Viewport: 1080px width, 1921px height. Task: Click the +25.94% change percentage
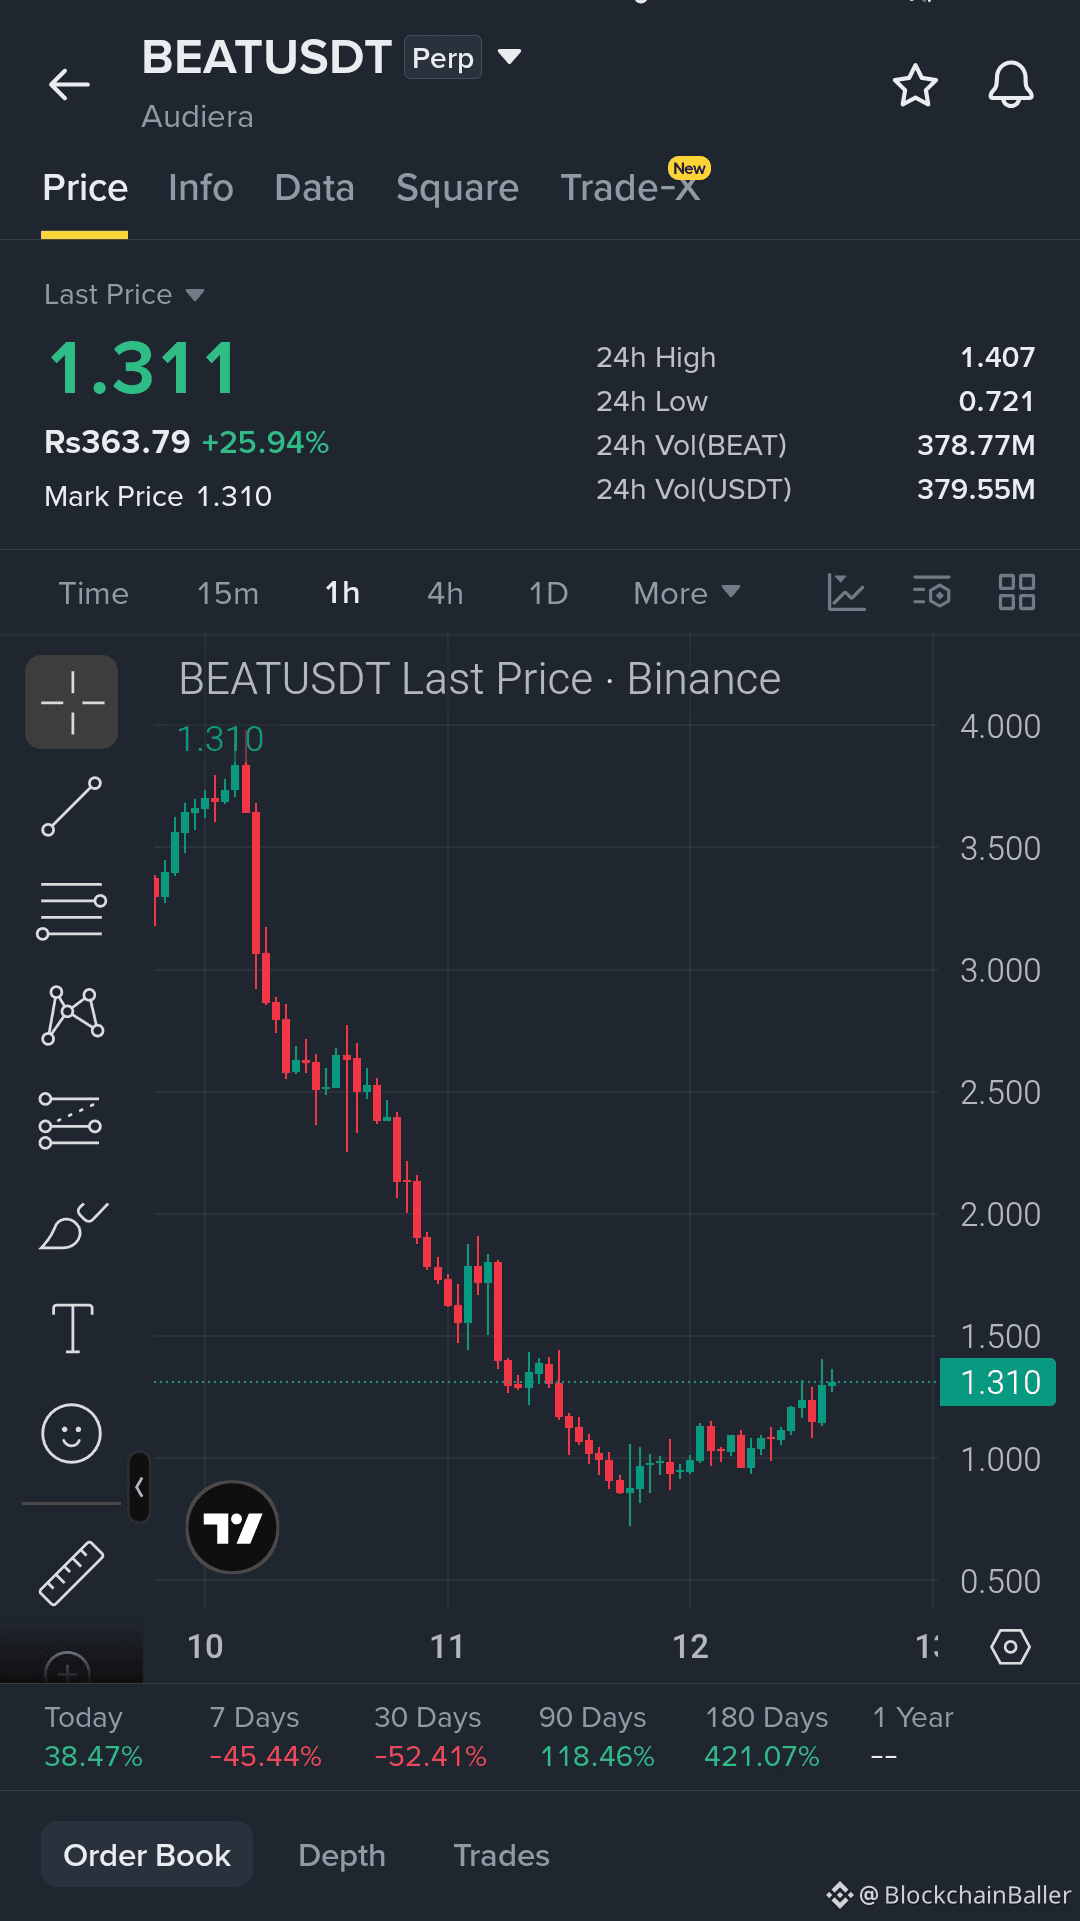(265, 442)
